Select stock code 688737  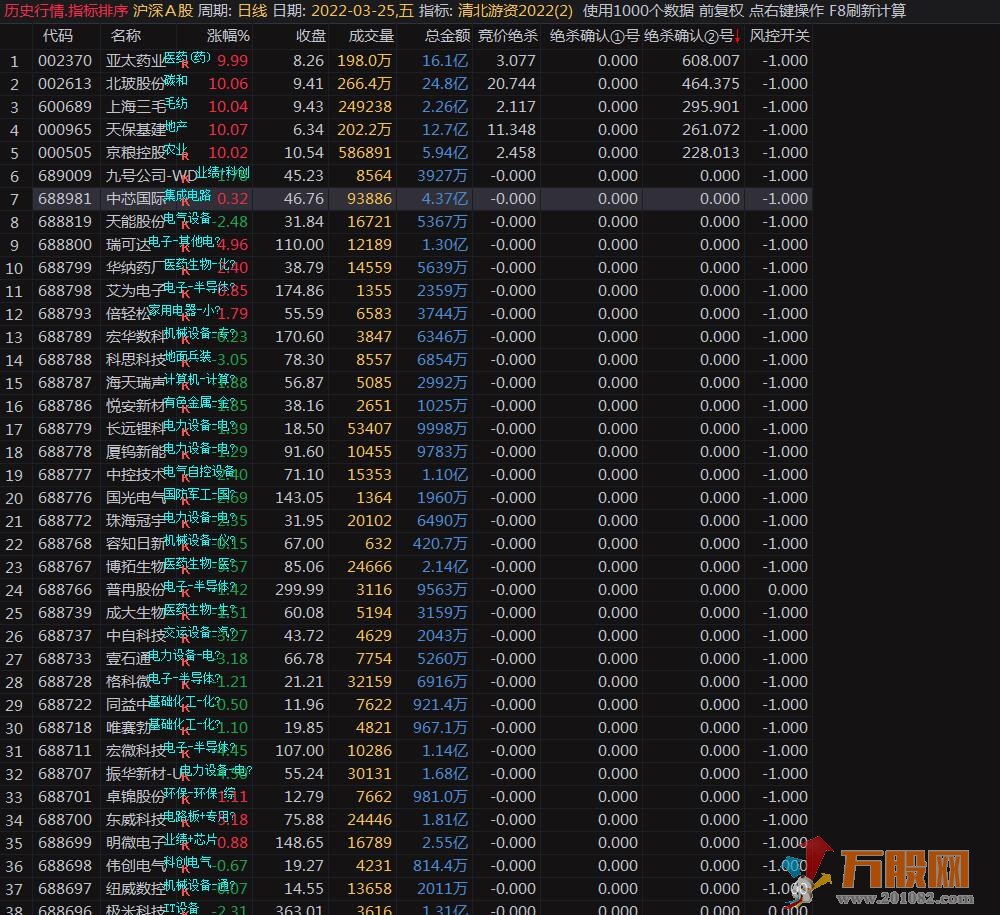click(x=65, y=635)
